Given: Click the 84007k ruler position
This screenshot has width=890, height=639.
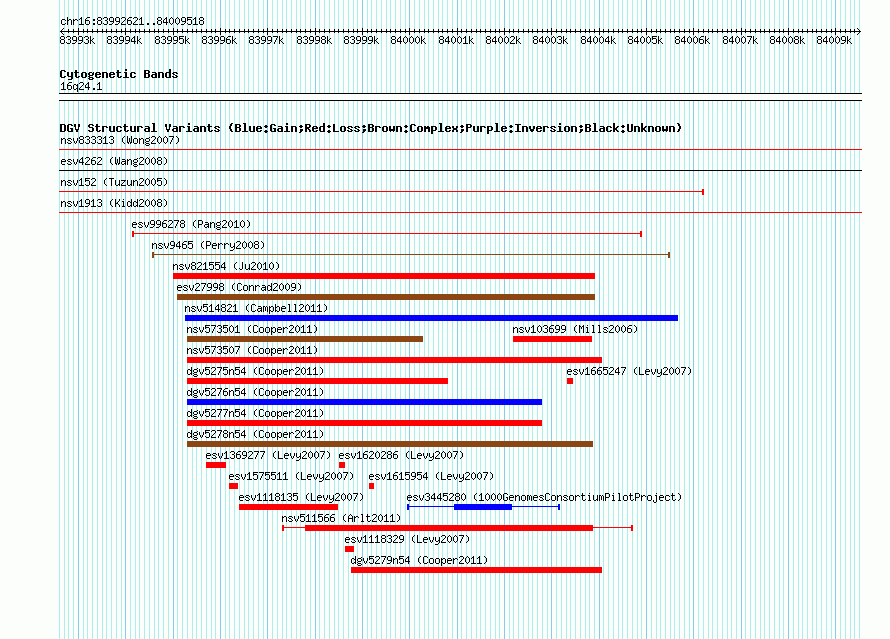Looking at the screenshot, I should [x=740, y=40].
